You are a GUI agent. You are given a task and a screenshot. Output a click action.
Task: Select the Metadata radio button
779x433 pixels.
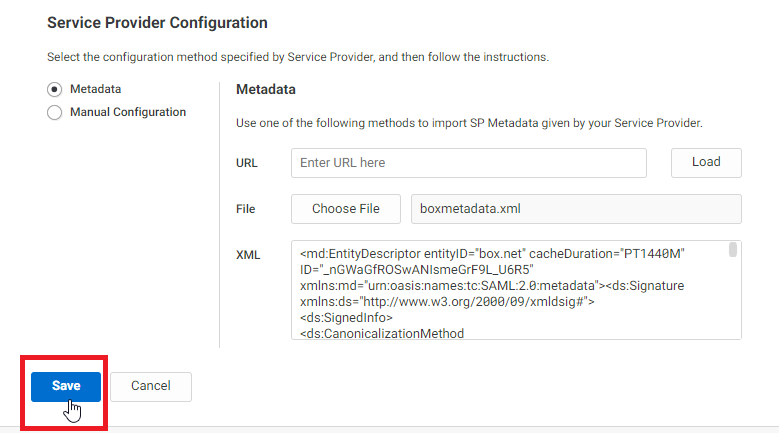[55, 89]
